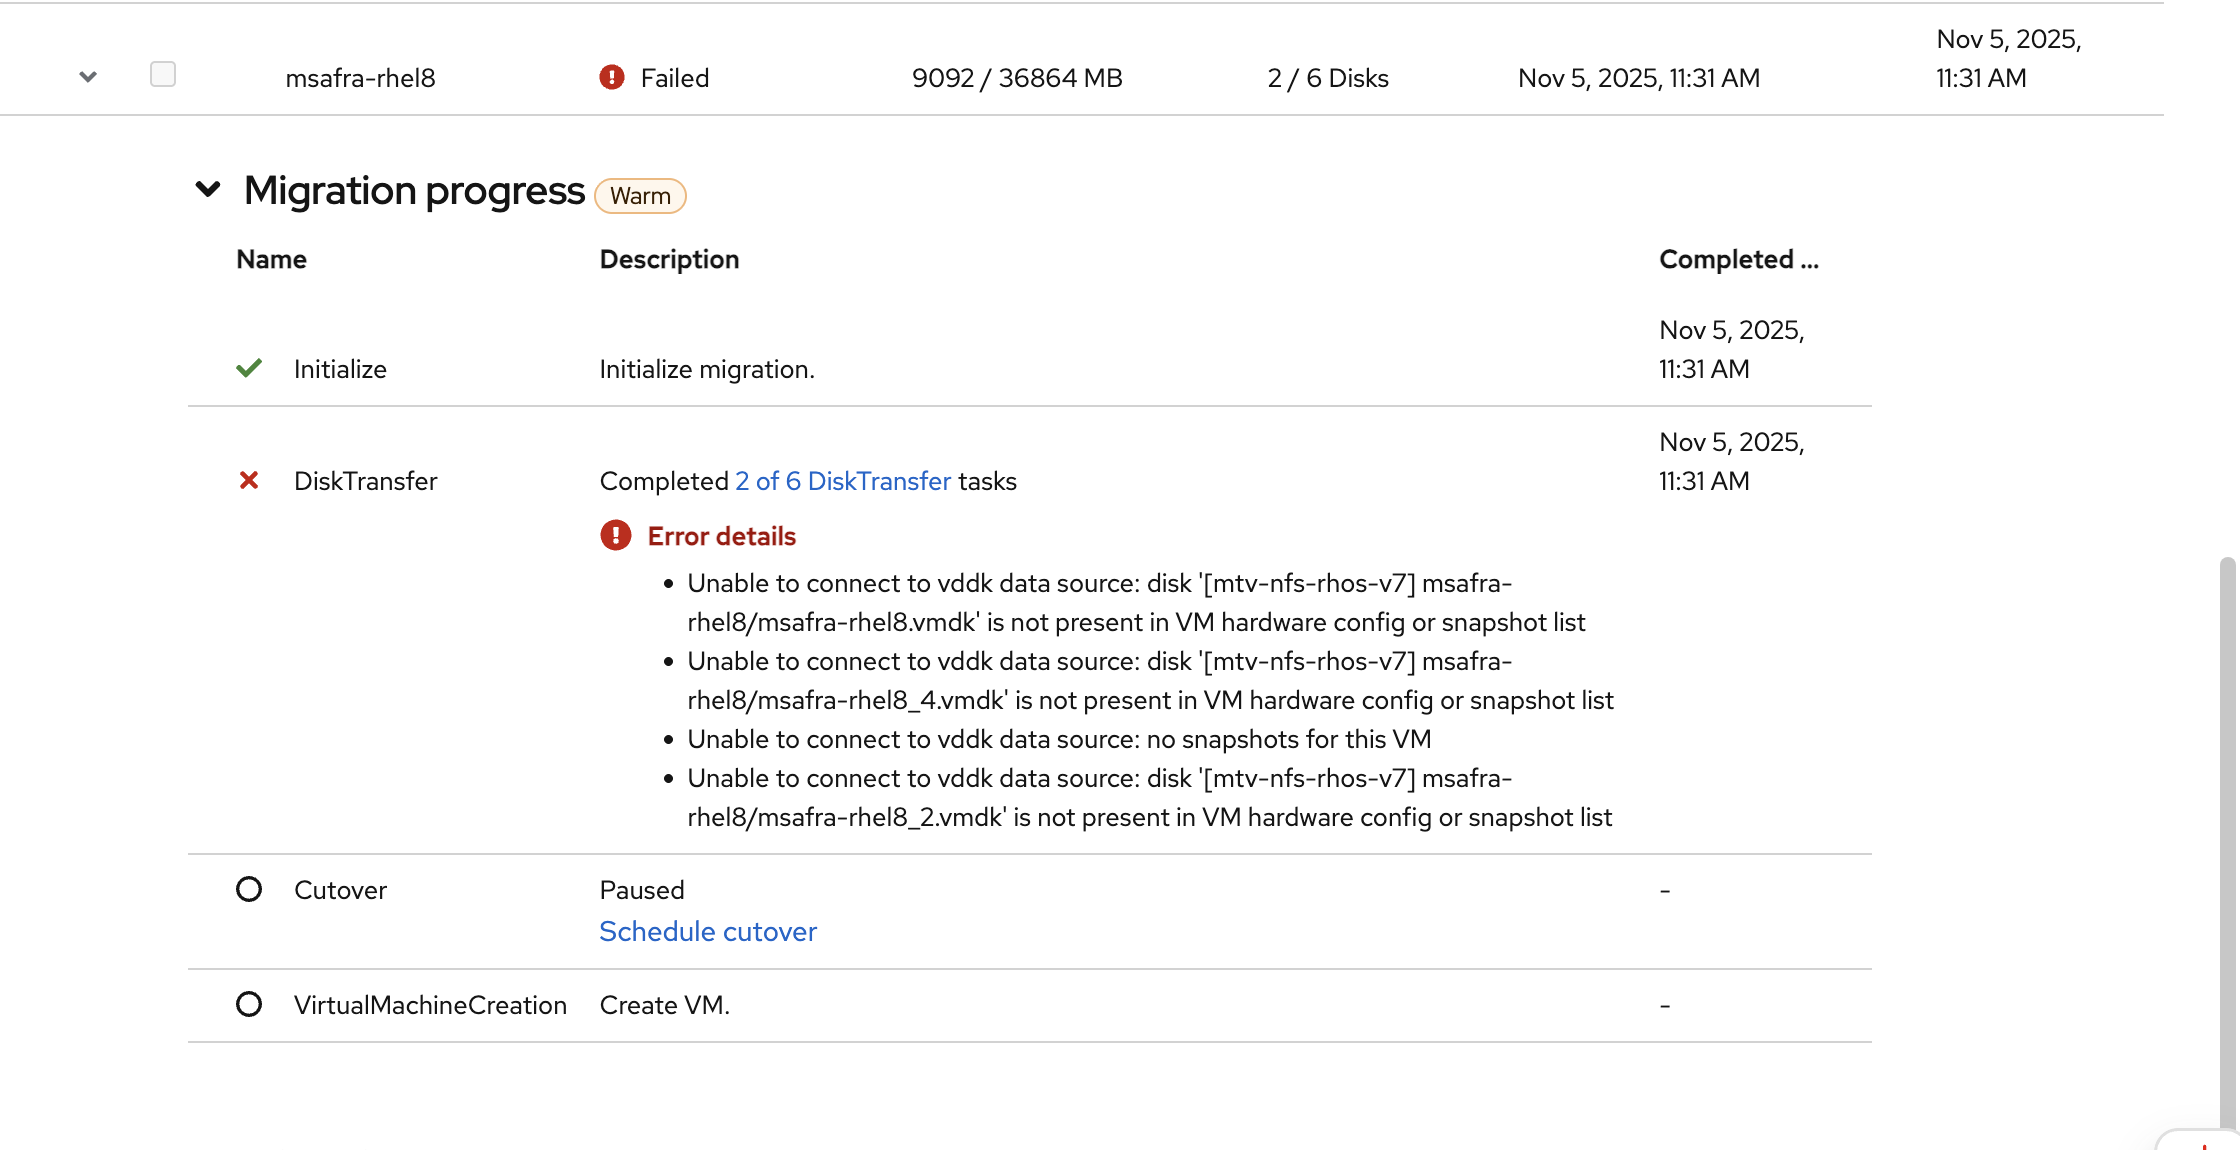Viewport: 2240px width, 1150px height.
Task: Click the Error details heading text
Action: click(x=721, y=536)
